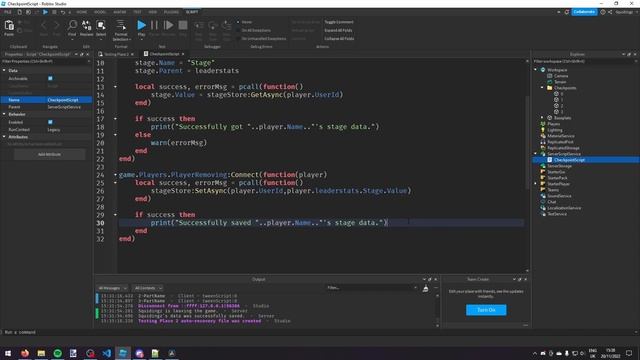640x360 pixels.
Task: Expand the StarterPlayer node
Action: (536, 184)
